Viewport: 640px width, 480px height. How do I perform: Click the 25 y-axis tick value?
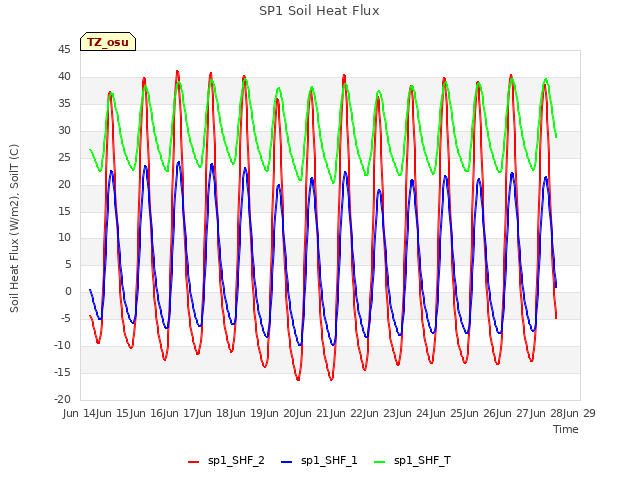point(64,158)
